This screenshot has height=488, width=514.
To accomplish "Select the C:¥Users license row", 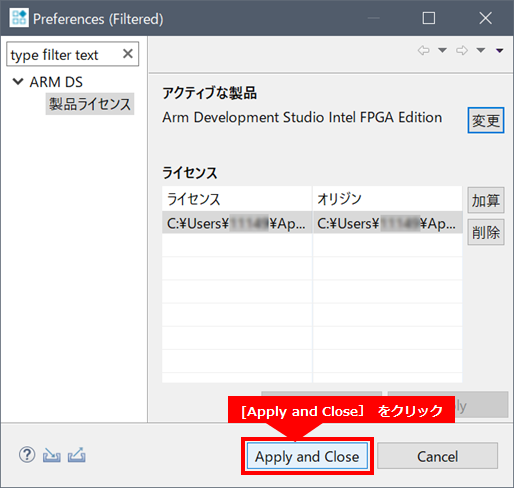I will (x=312, y=223).
